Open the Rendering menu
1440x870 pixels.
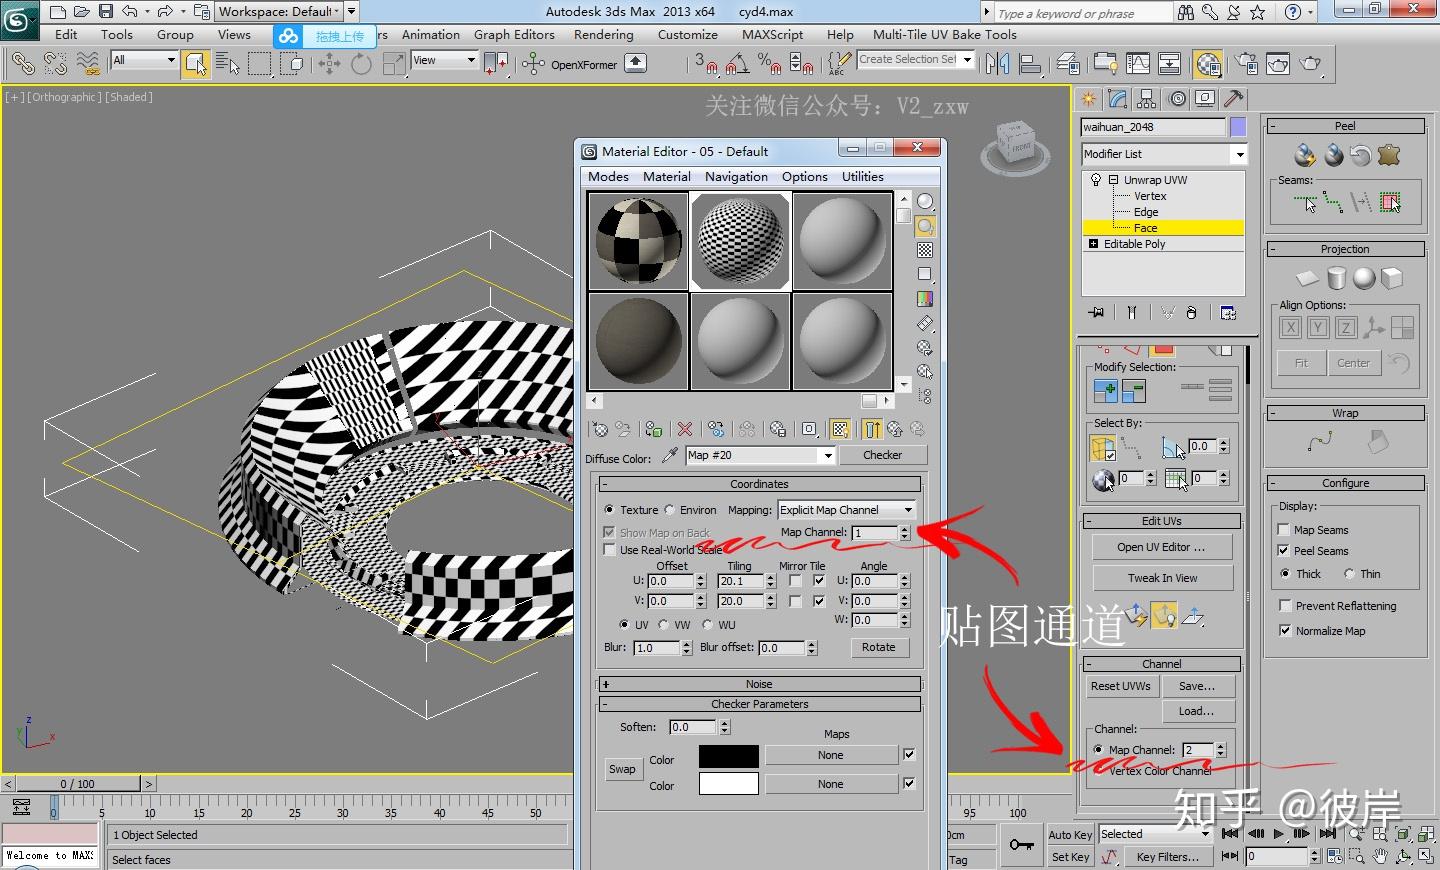tap(603, 34)
